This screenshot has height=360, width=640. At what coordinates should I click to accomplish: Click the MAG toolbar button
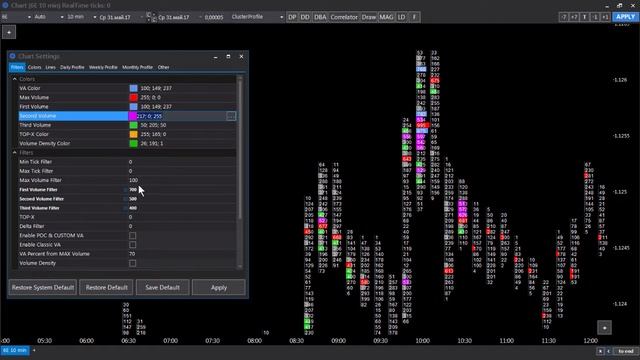[386, 17]
